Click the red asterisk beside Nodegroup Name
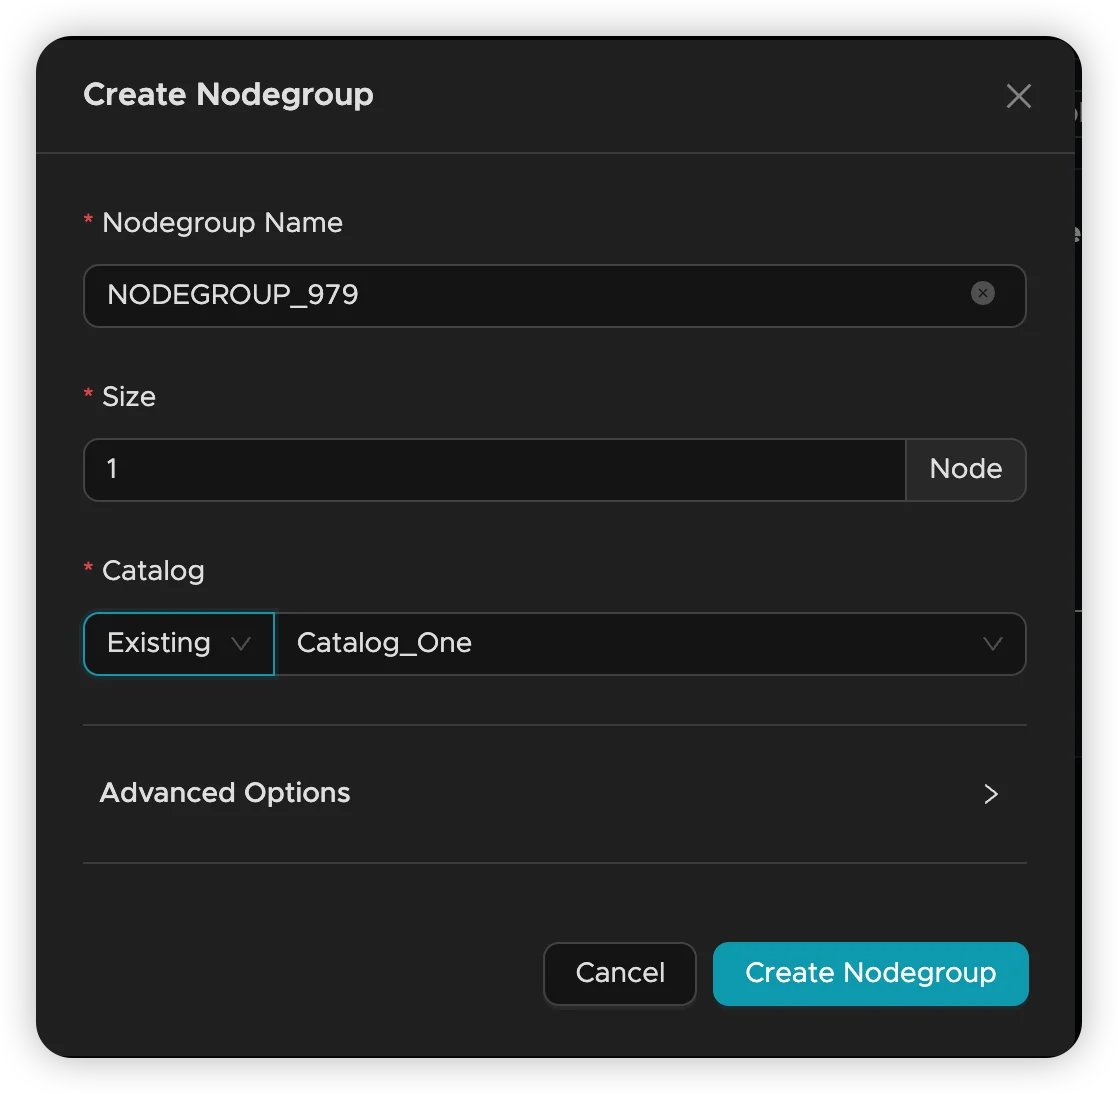The width and height of the screenshot is (1118, 1094). [88, 222]
